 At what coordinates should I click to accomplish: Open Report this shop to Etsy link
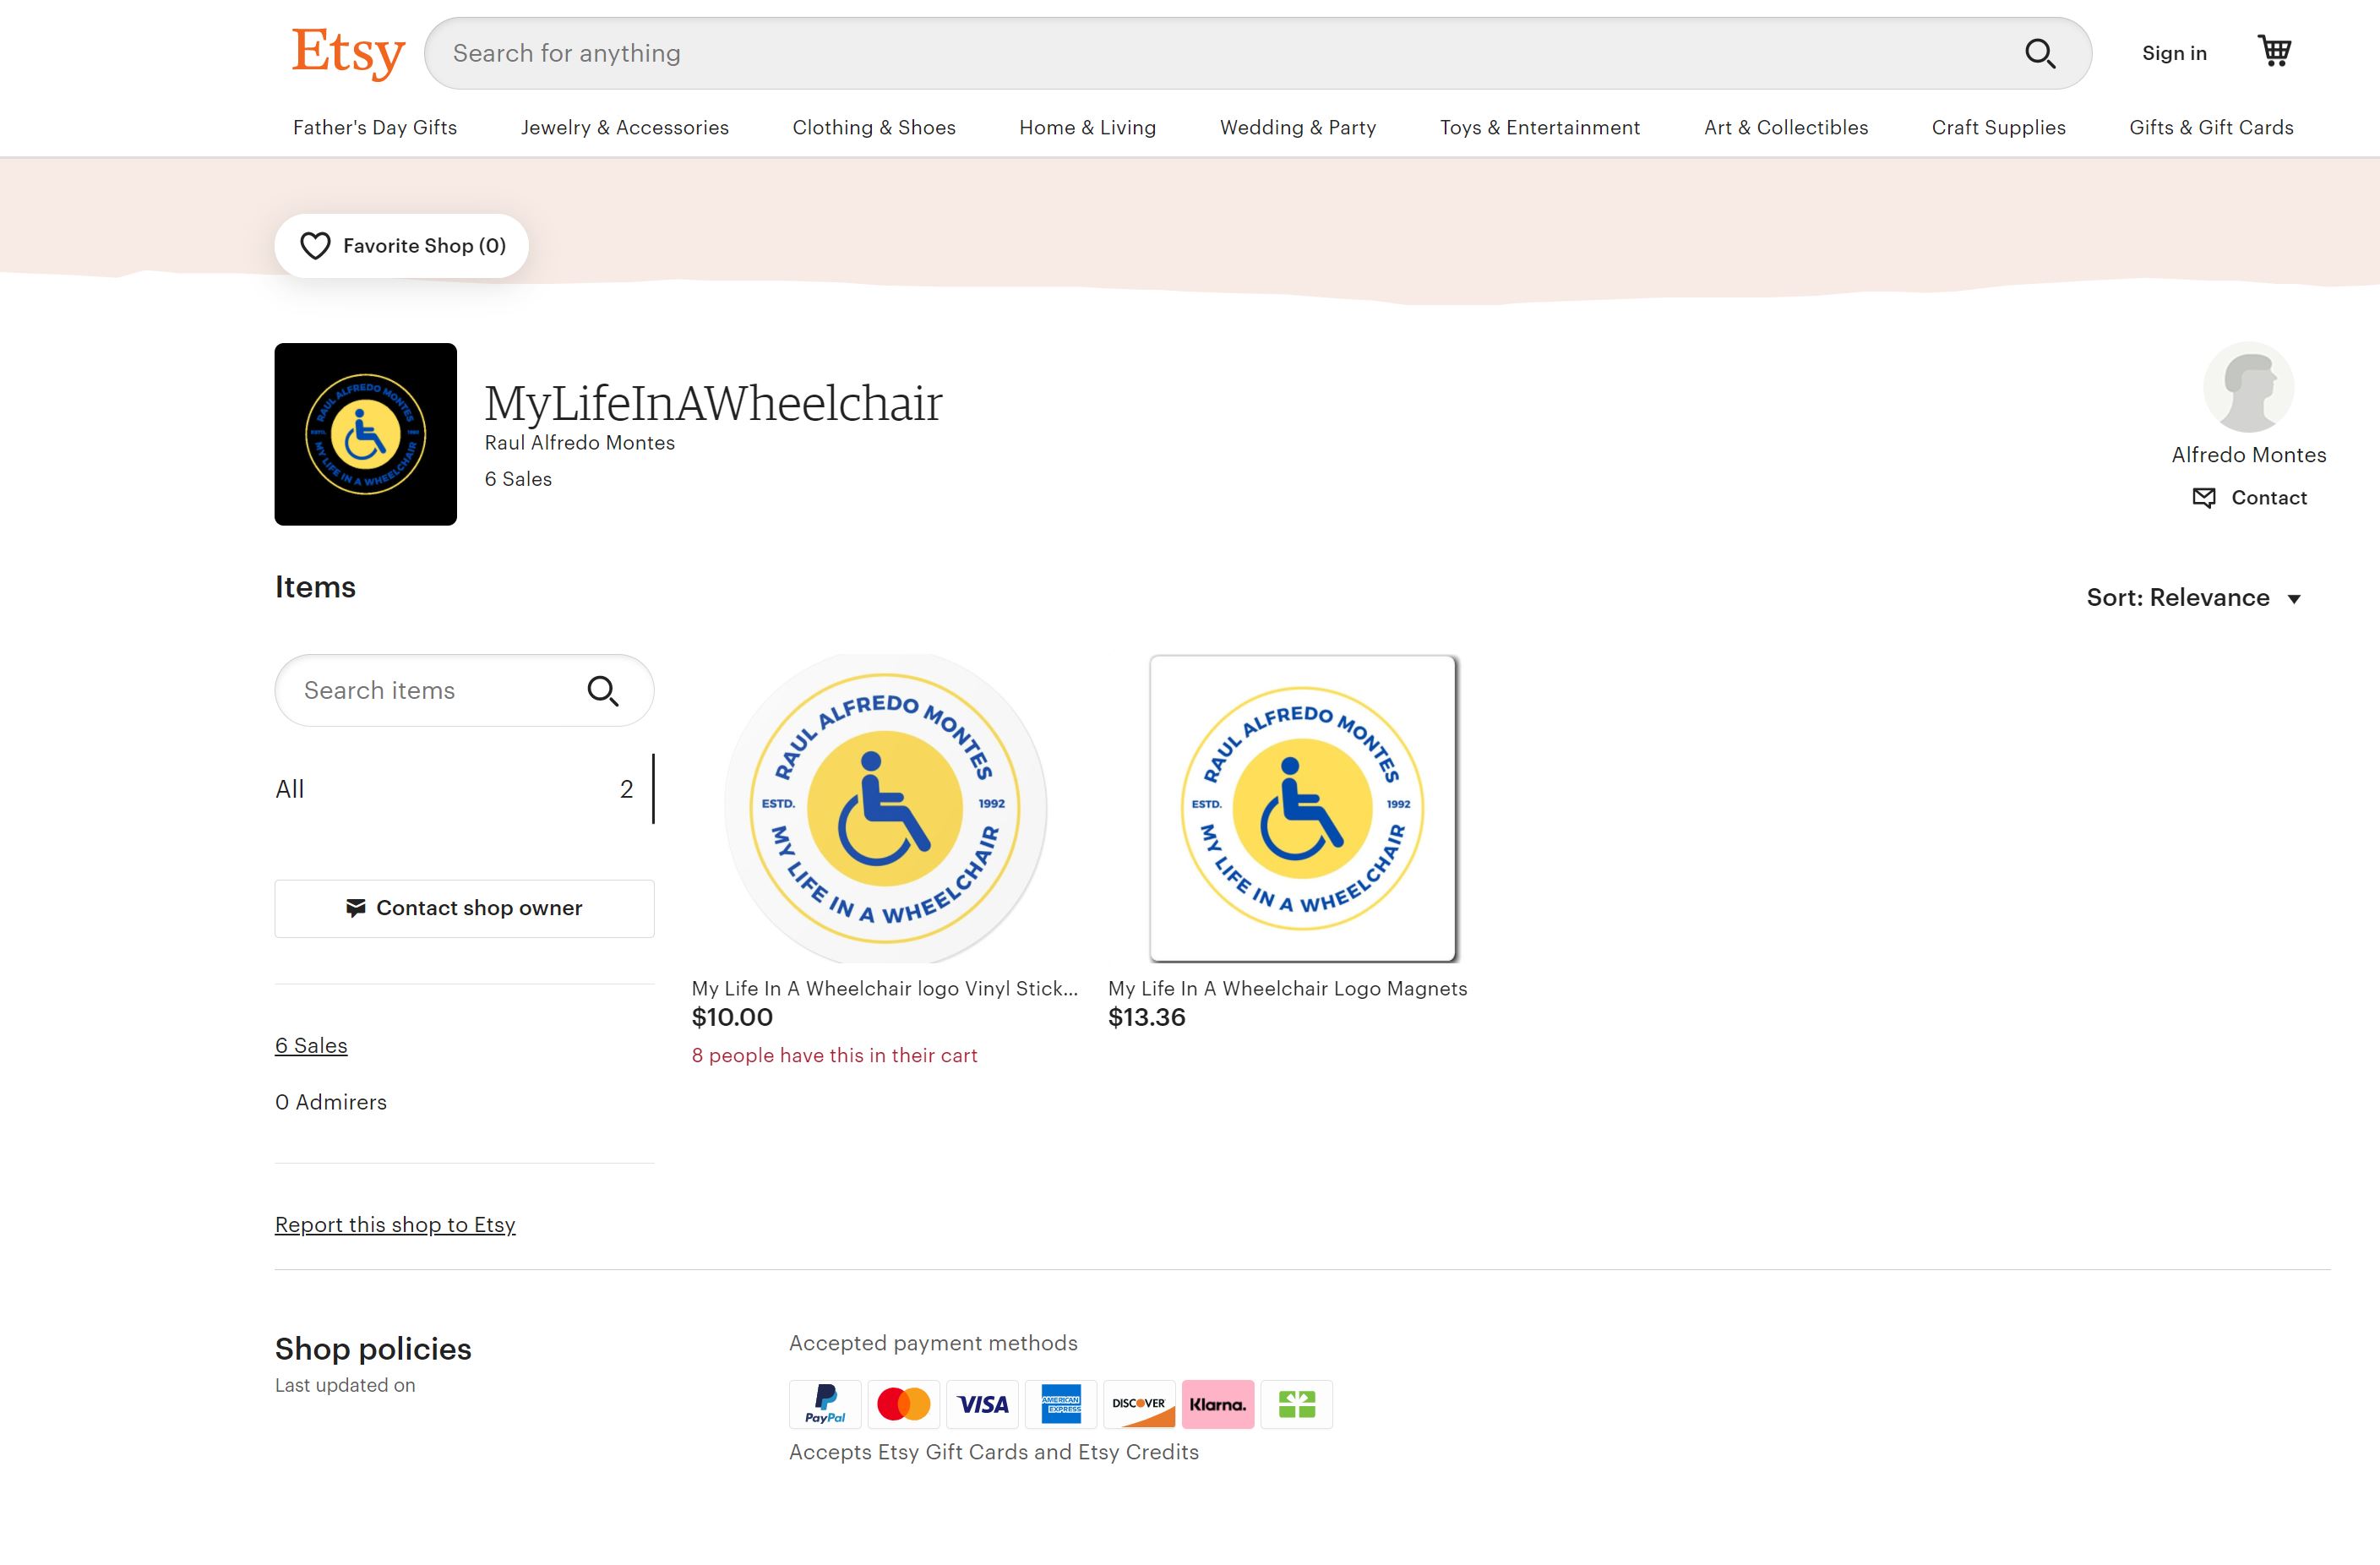click(395, 1224)
